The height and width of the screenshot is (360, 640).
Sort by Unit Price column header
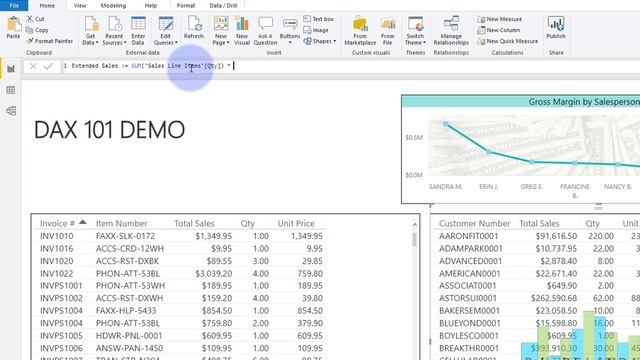click(x=296, y=223)
